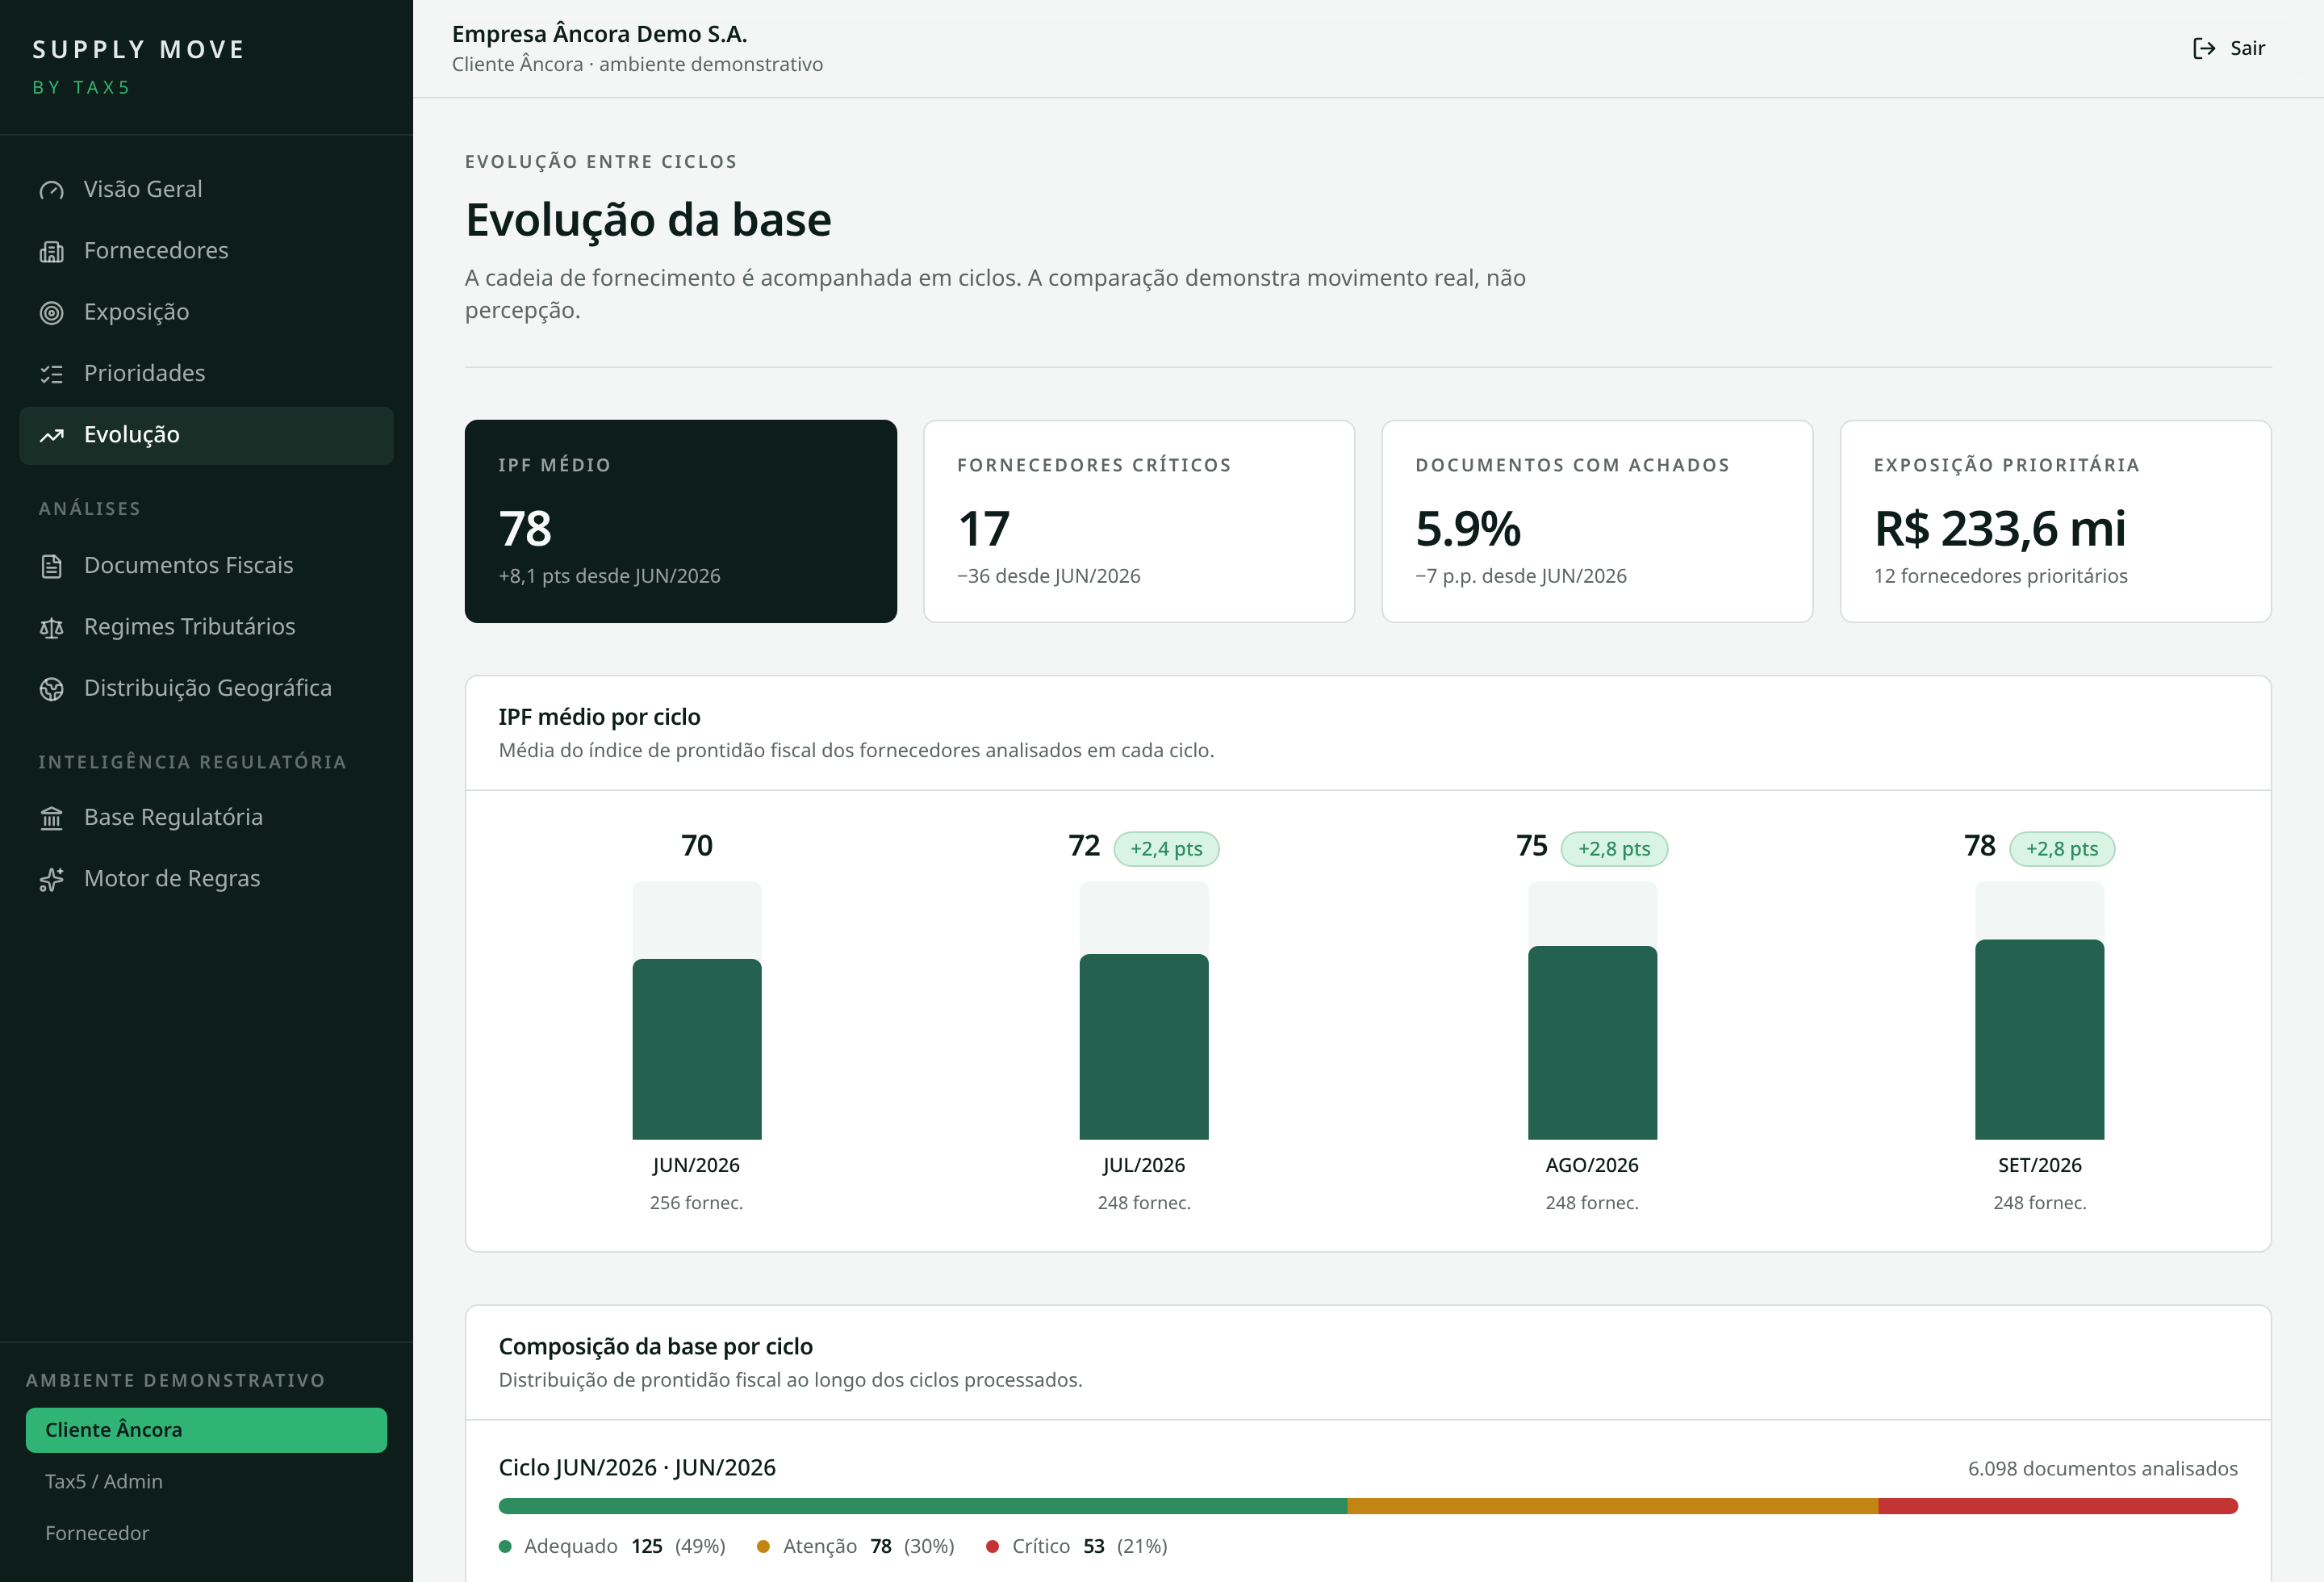This screenshot has width=2324, height=1582.
Task: Click 'IPF médio por ciclo' title
Action: (599, 717)
